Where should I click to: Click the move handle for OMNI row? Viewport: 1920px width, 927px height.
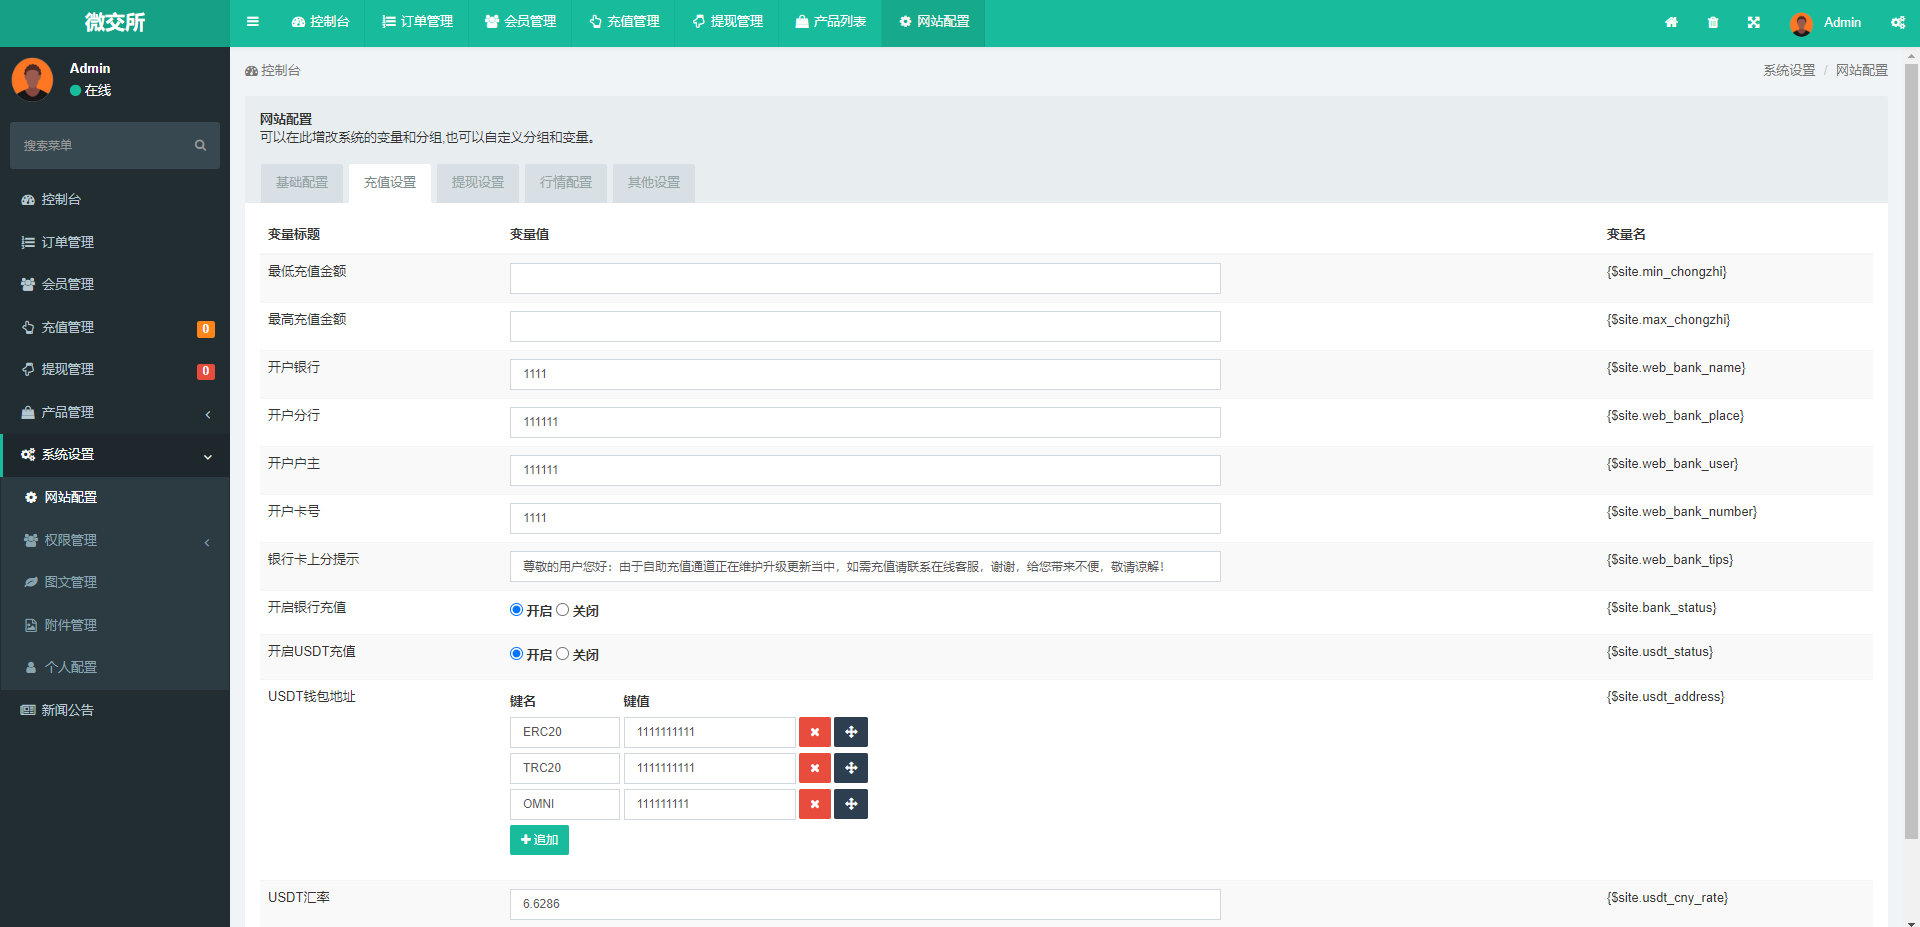[851, 804]
